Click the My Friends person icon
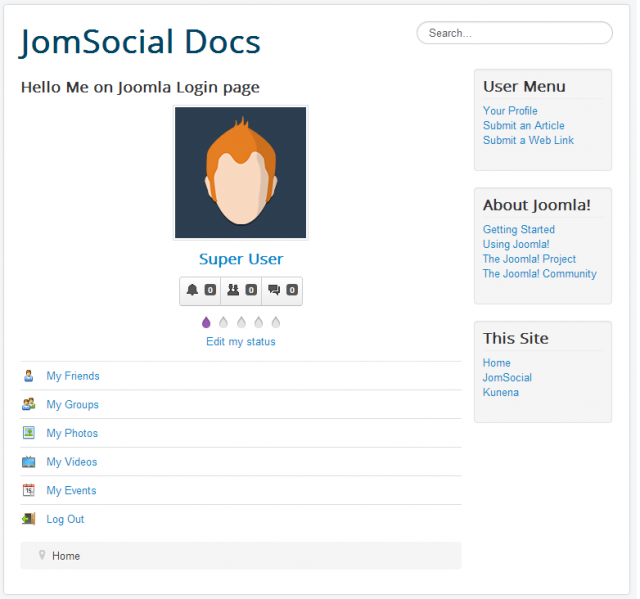 click(29, 376)
